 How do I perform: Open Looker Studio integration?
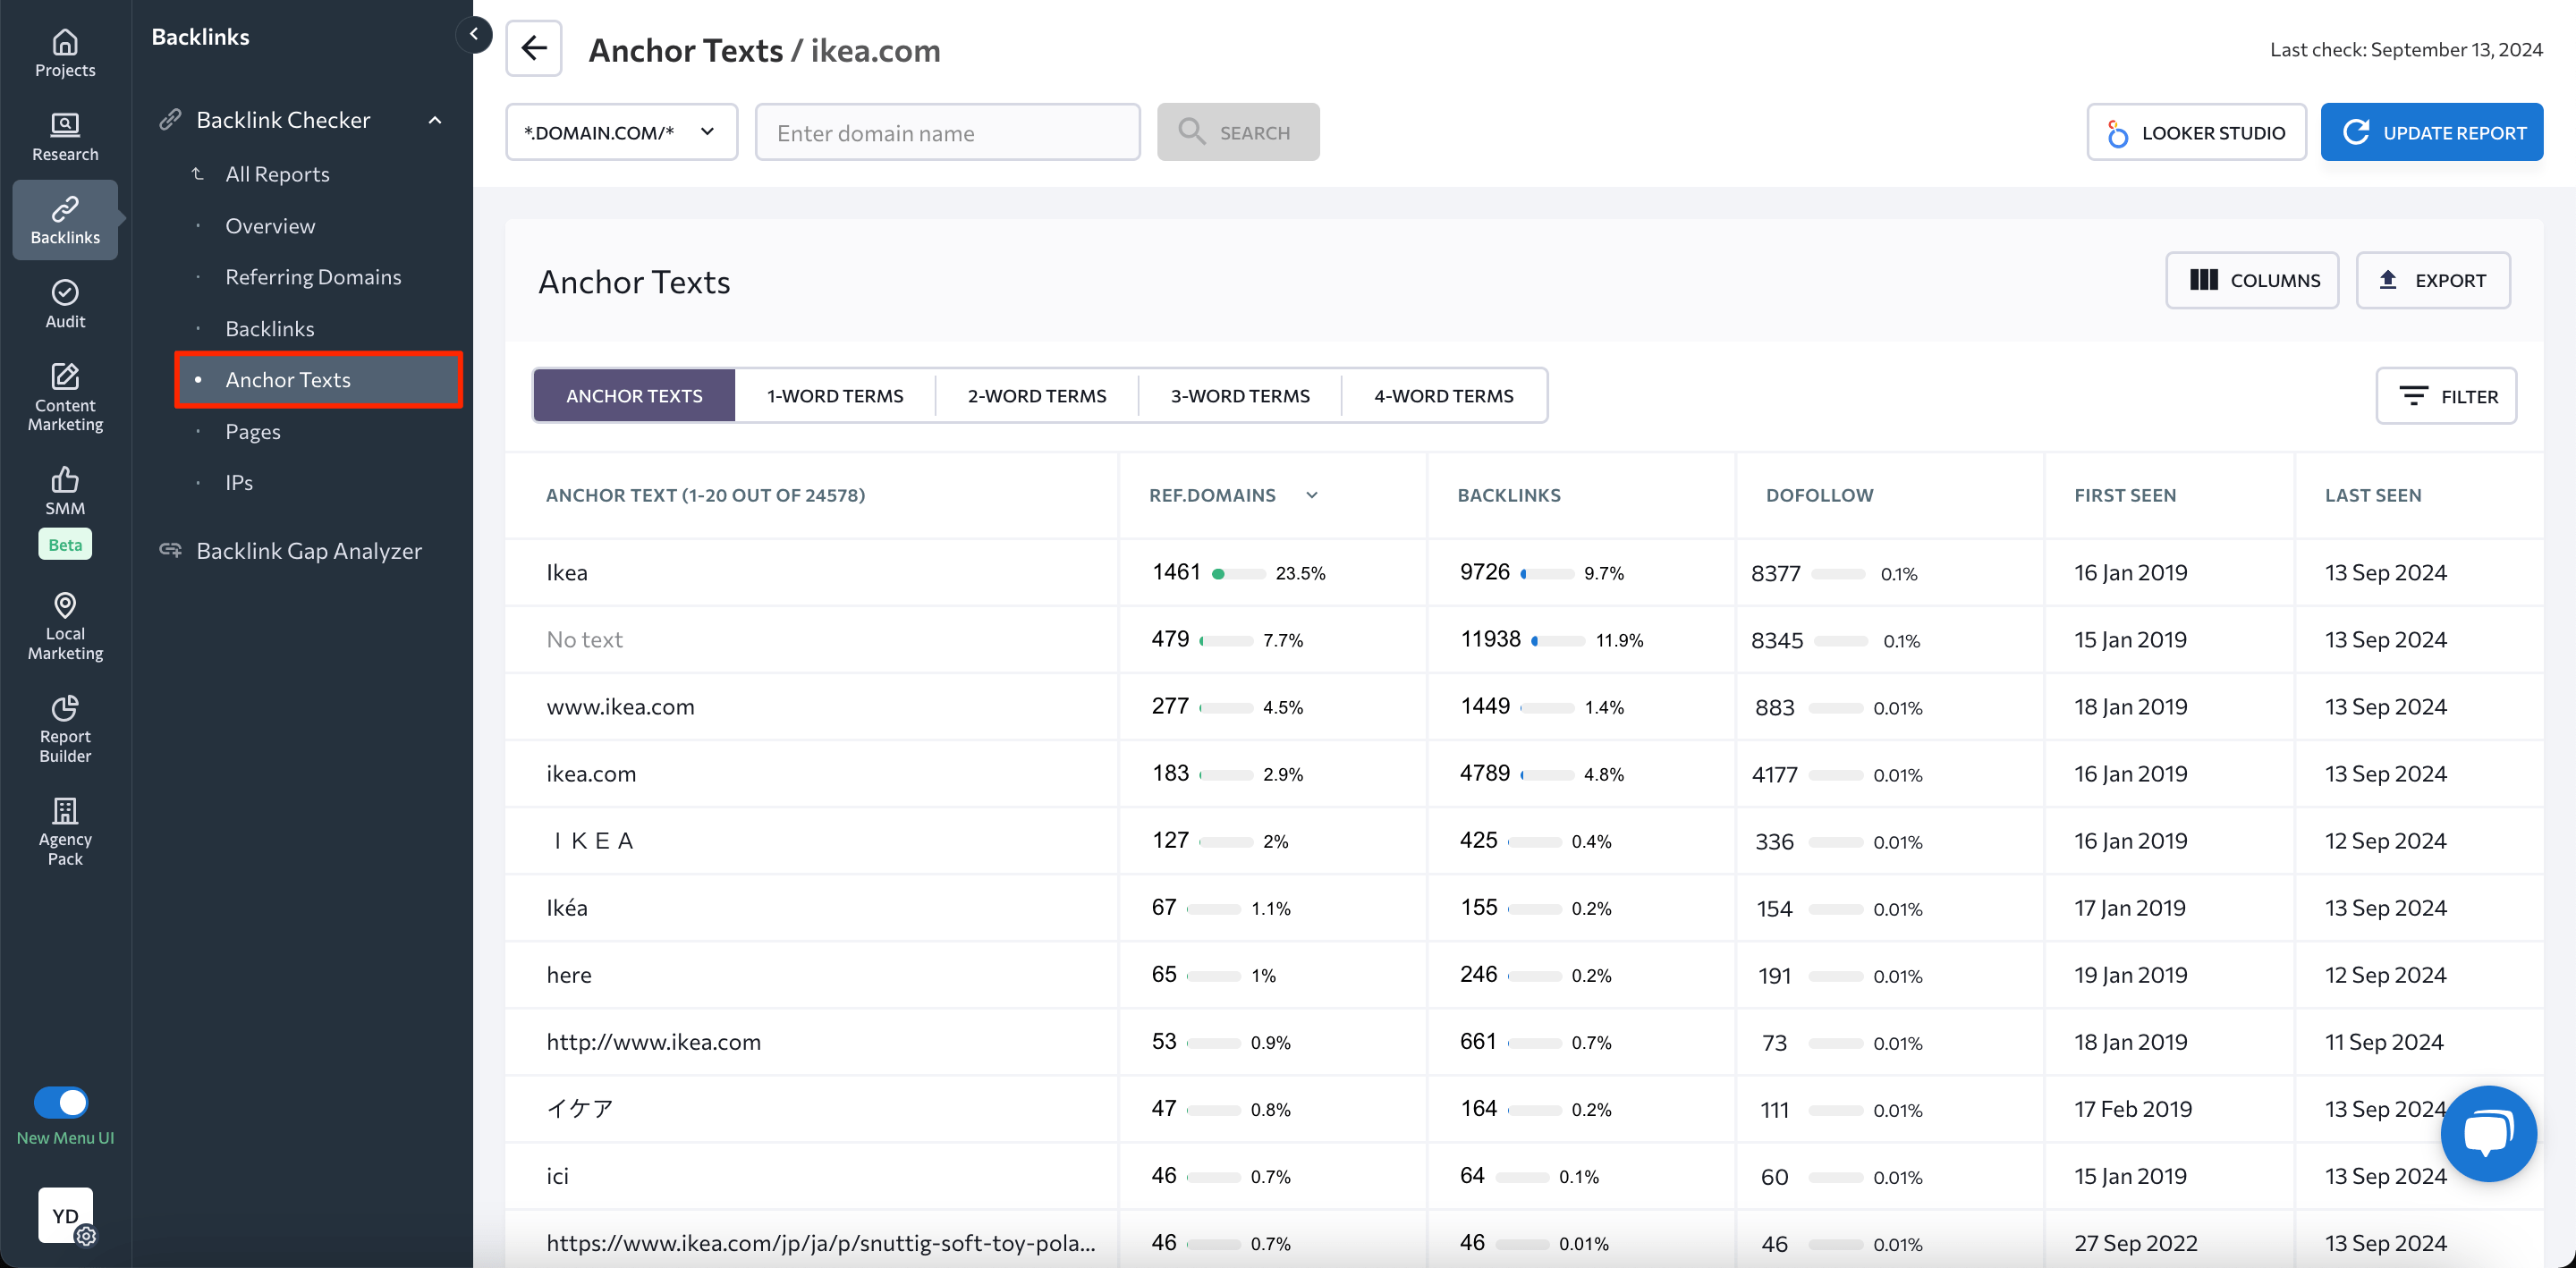pos(2196,132)
